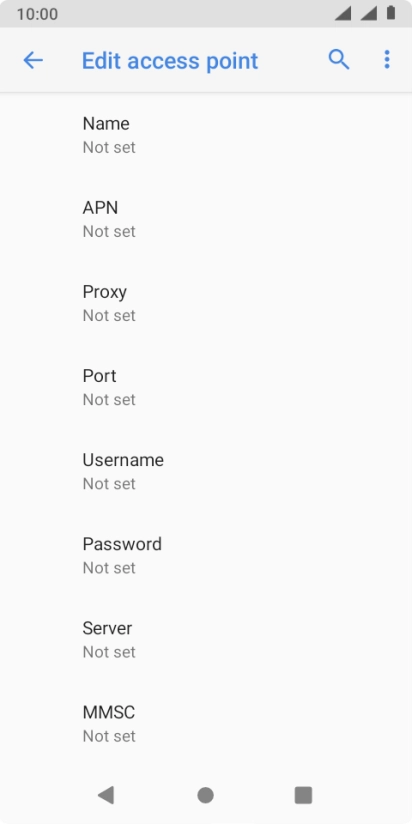This screenshot has height=824, width=412.
Task: Choose the Password setting
Action: pos(206,555)
